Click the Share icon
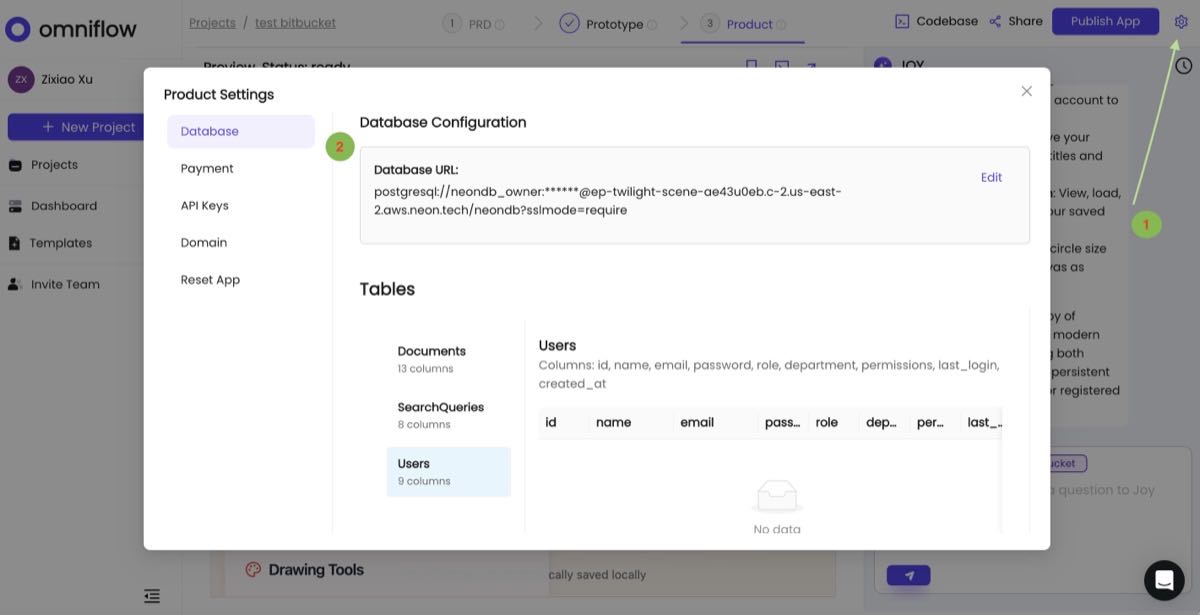 point(1016,20)
